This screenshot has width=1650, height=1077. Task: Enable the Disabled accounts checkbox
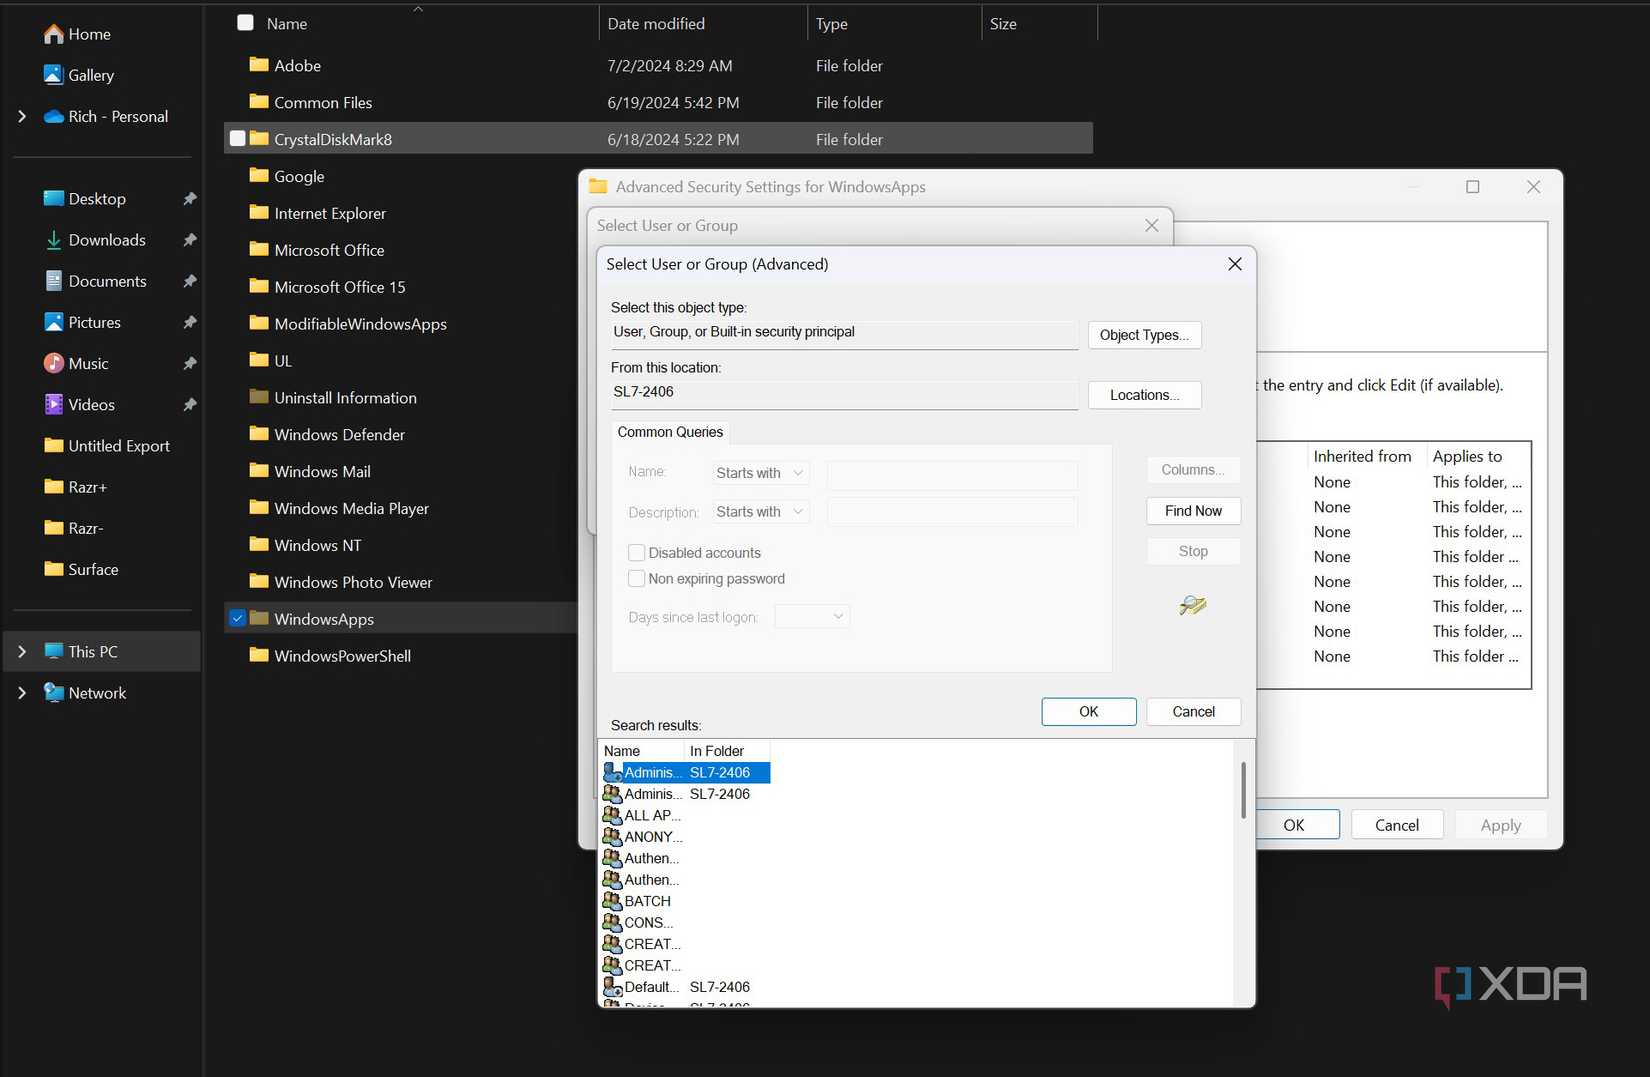pos(636,552)
